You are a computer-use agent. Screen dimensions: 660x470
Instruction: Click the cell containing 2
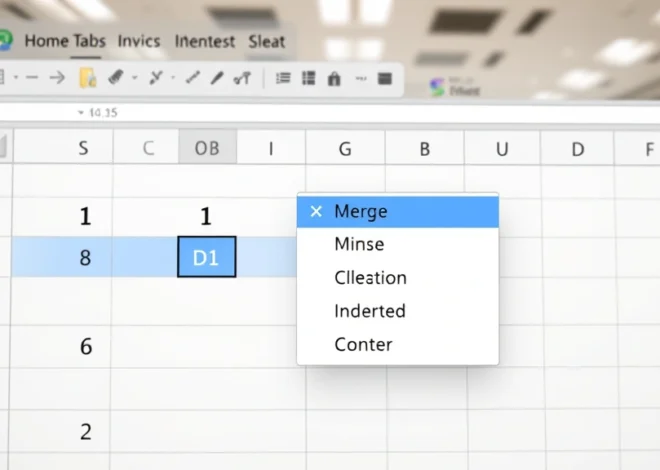pos(60,432)
